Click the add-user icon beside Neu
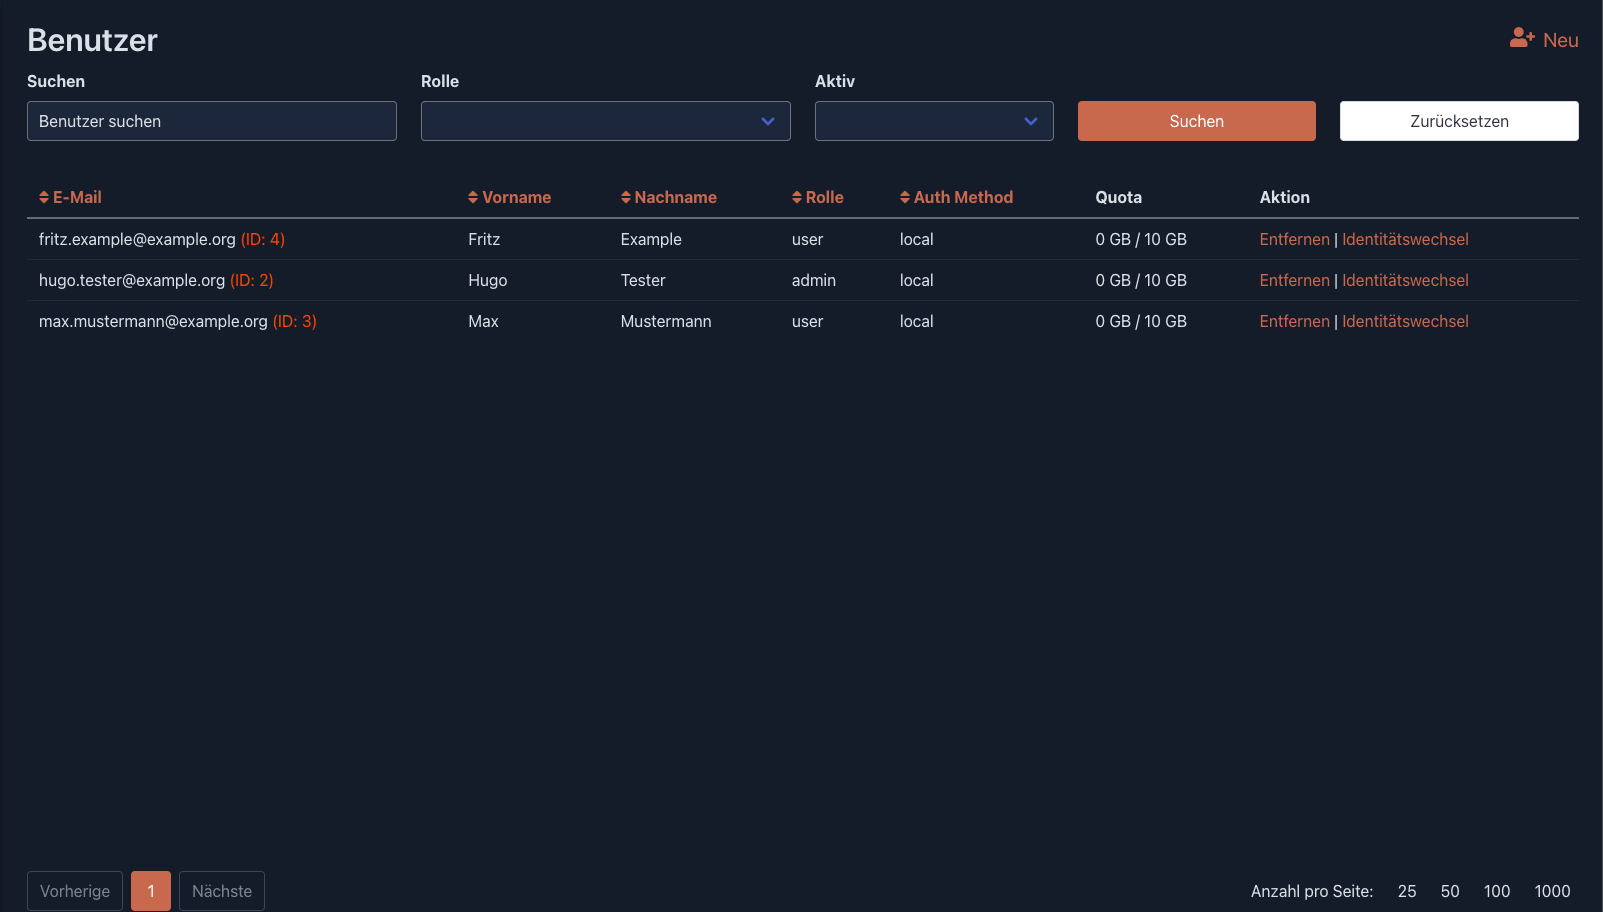 (1522, 38)
